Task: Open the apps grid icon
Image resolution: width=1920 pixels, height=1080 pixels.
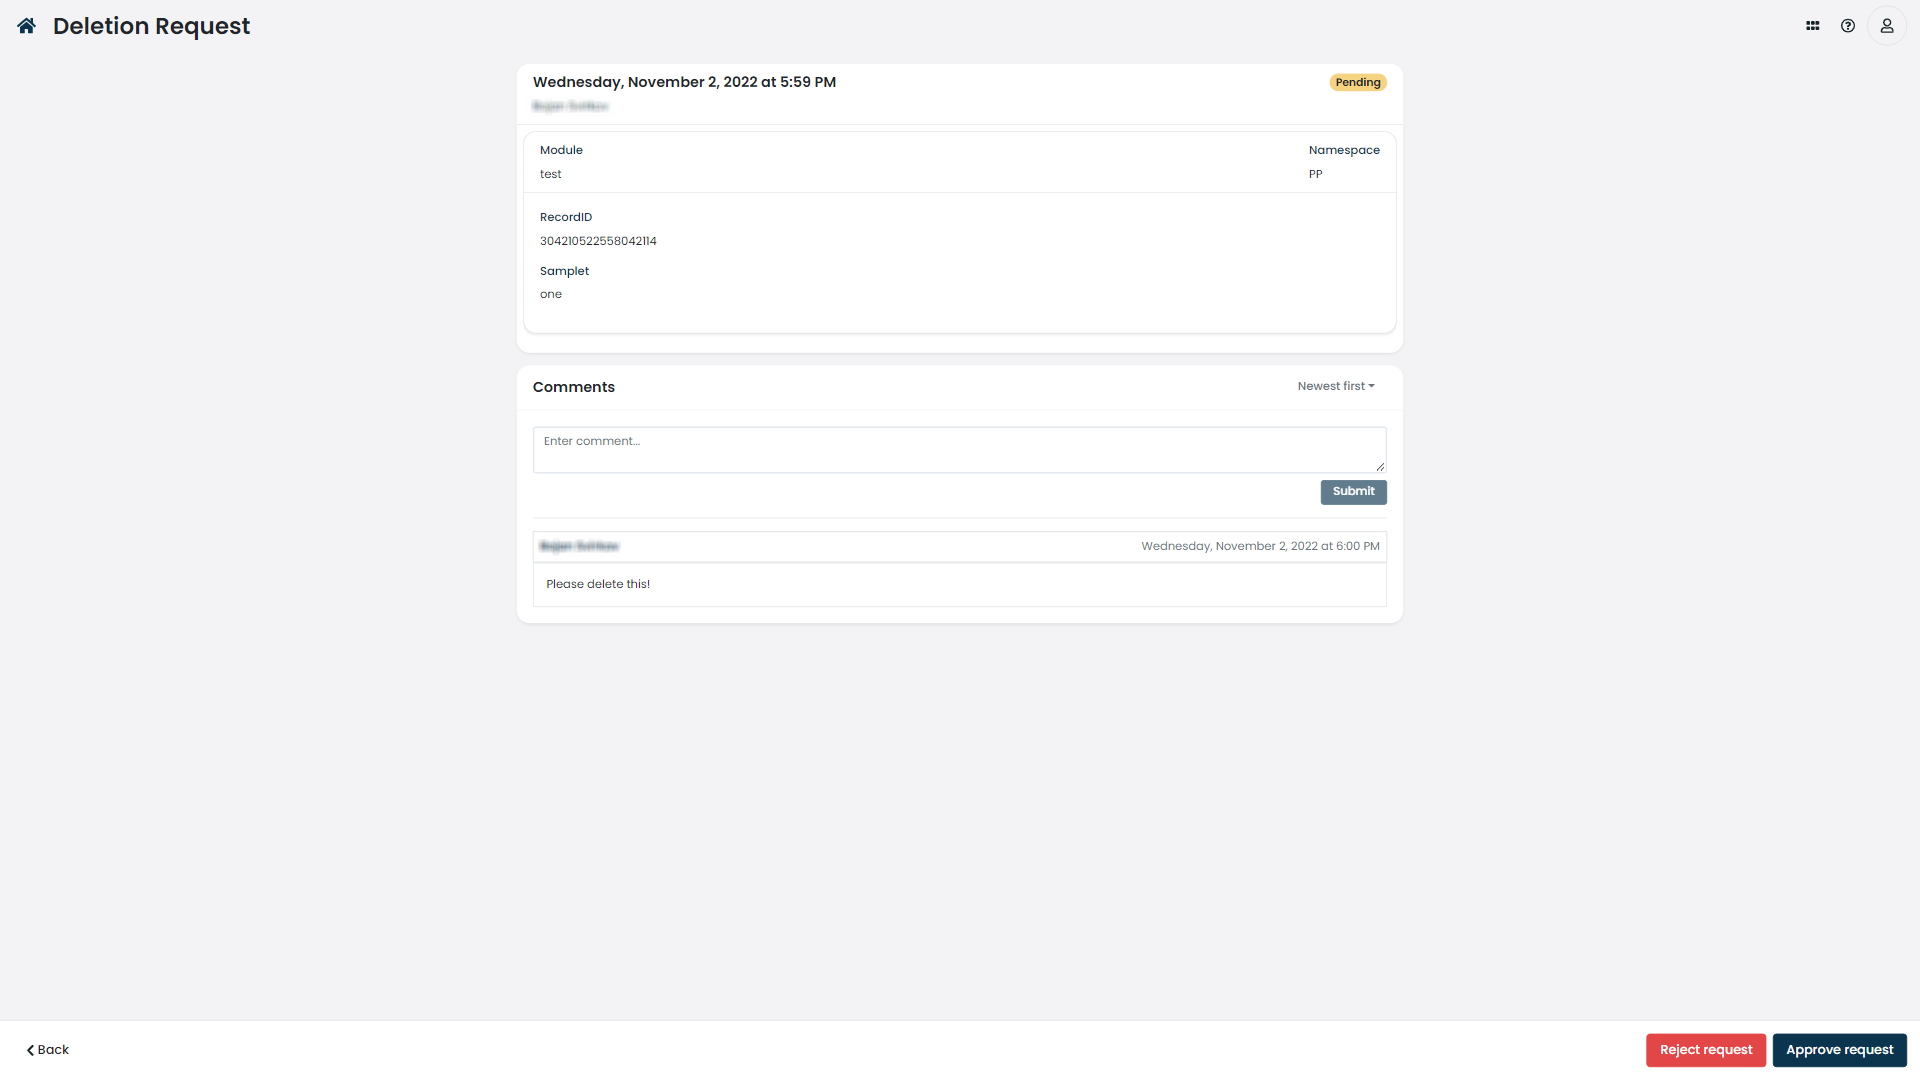Action: [1813, 25]
